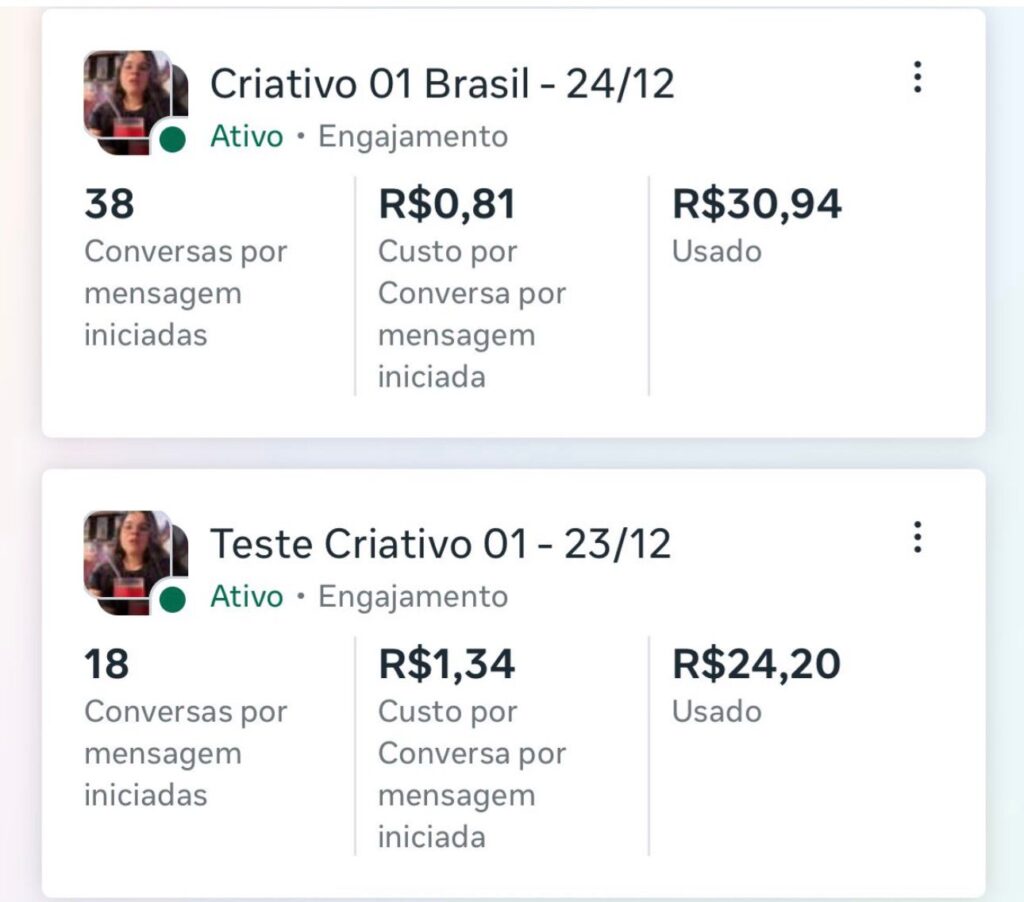This screenshot has height=902, width=1024.
Task: Click the green active dot on Teste Criativo 01
Action: coord(173,599)
